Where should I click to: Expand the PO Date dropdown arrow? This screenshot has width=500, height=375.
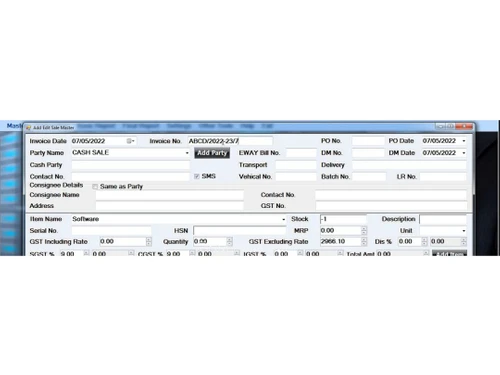point(464,141)
